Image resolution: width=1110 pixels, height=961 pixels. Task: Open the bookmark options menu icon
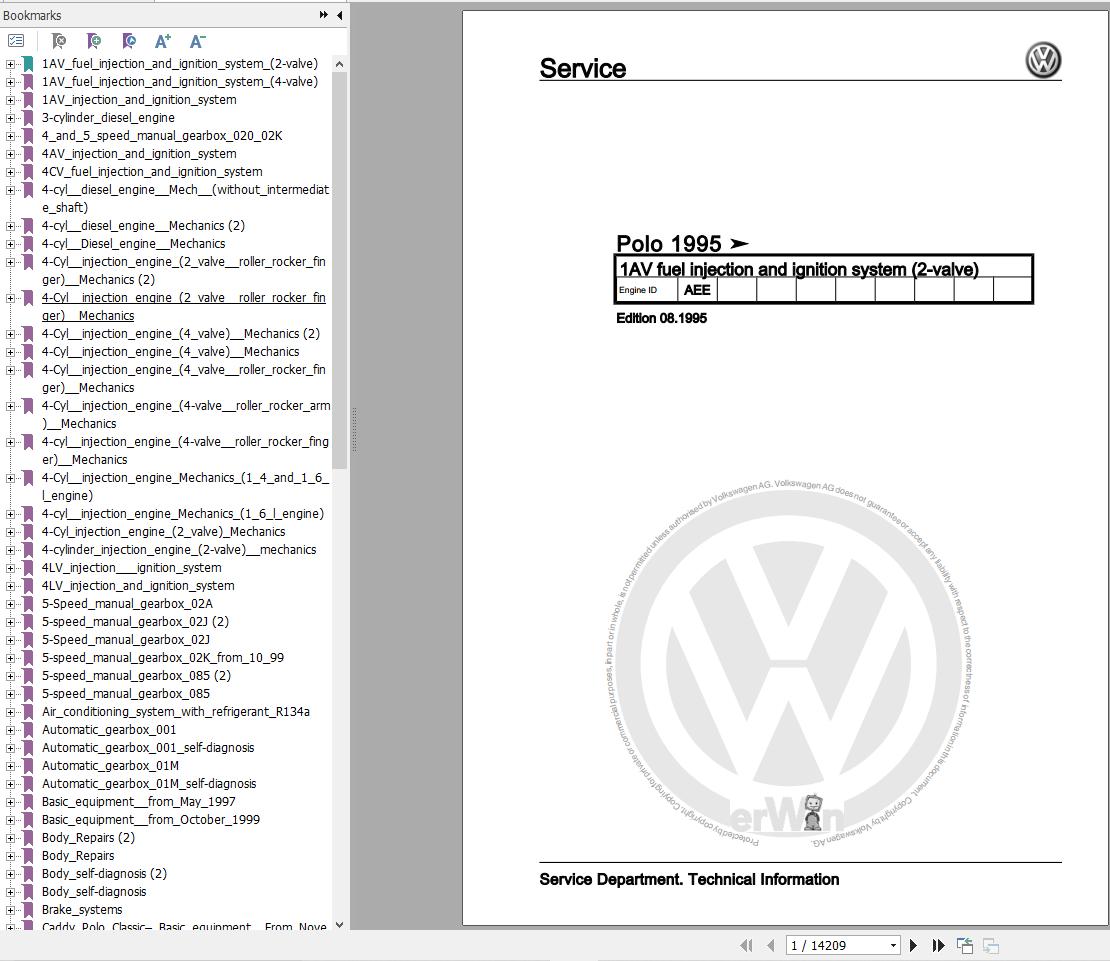click(16, 41)
